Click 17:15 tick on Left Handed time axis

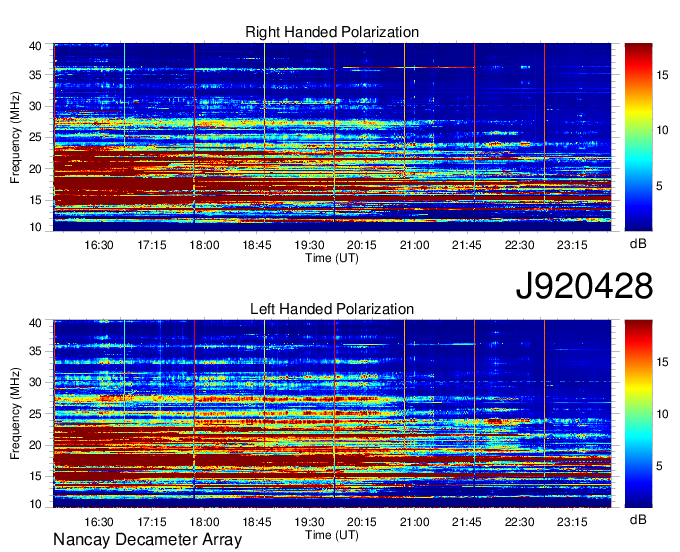pos(152,522)
